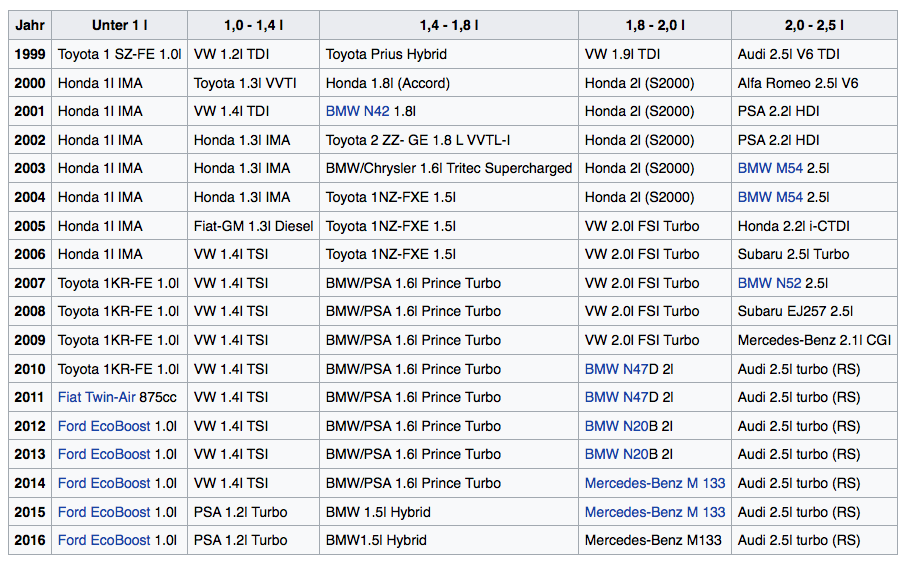Select the '1,8 - 2,0 l' column header

click(655, 25)
